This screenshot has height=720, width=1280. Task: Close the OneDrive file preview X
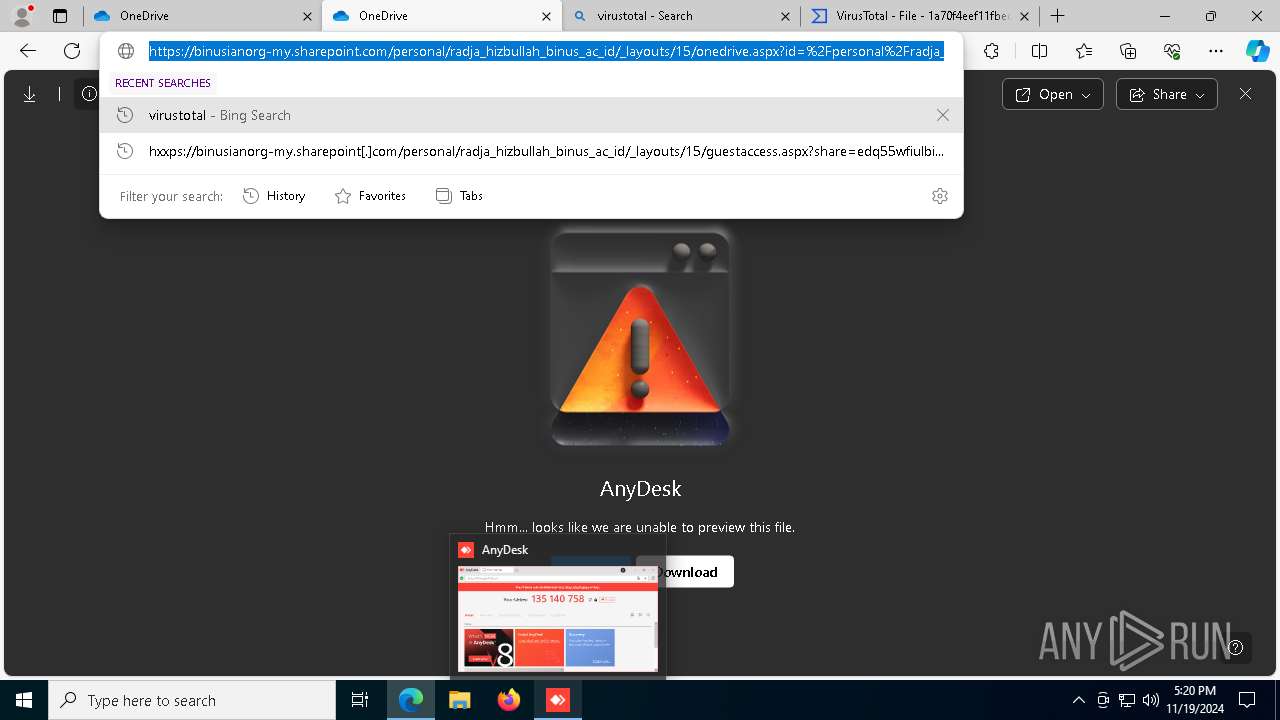click(x=1245, y=94)
